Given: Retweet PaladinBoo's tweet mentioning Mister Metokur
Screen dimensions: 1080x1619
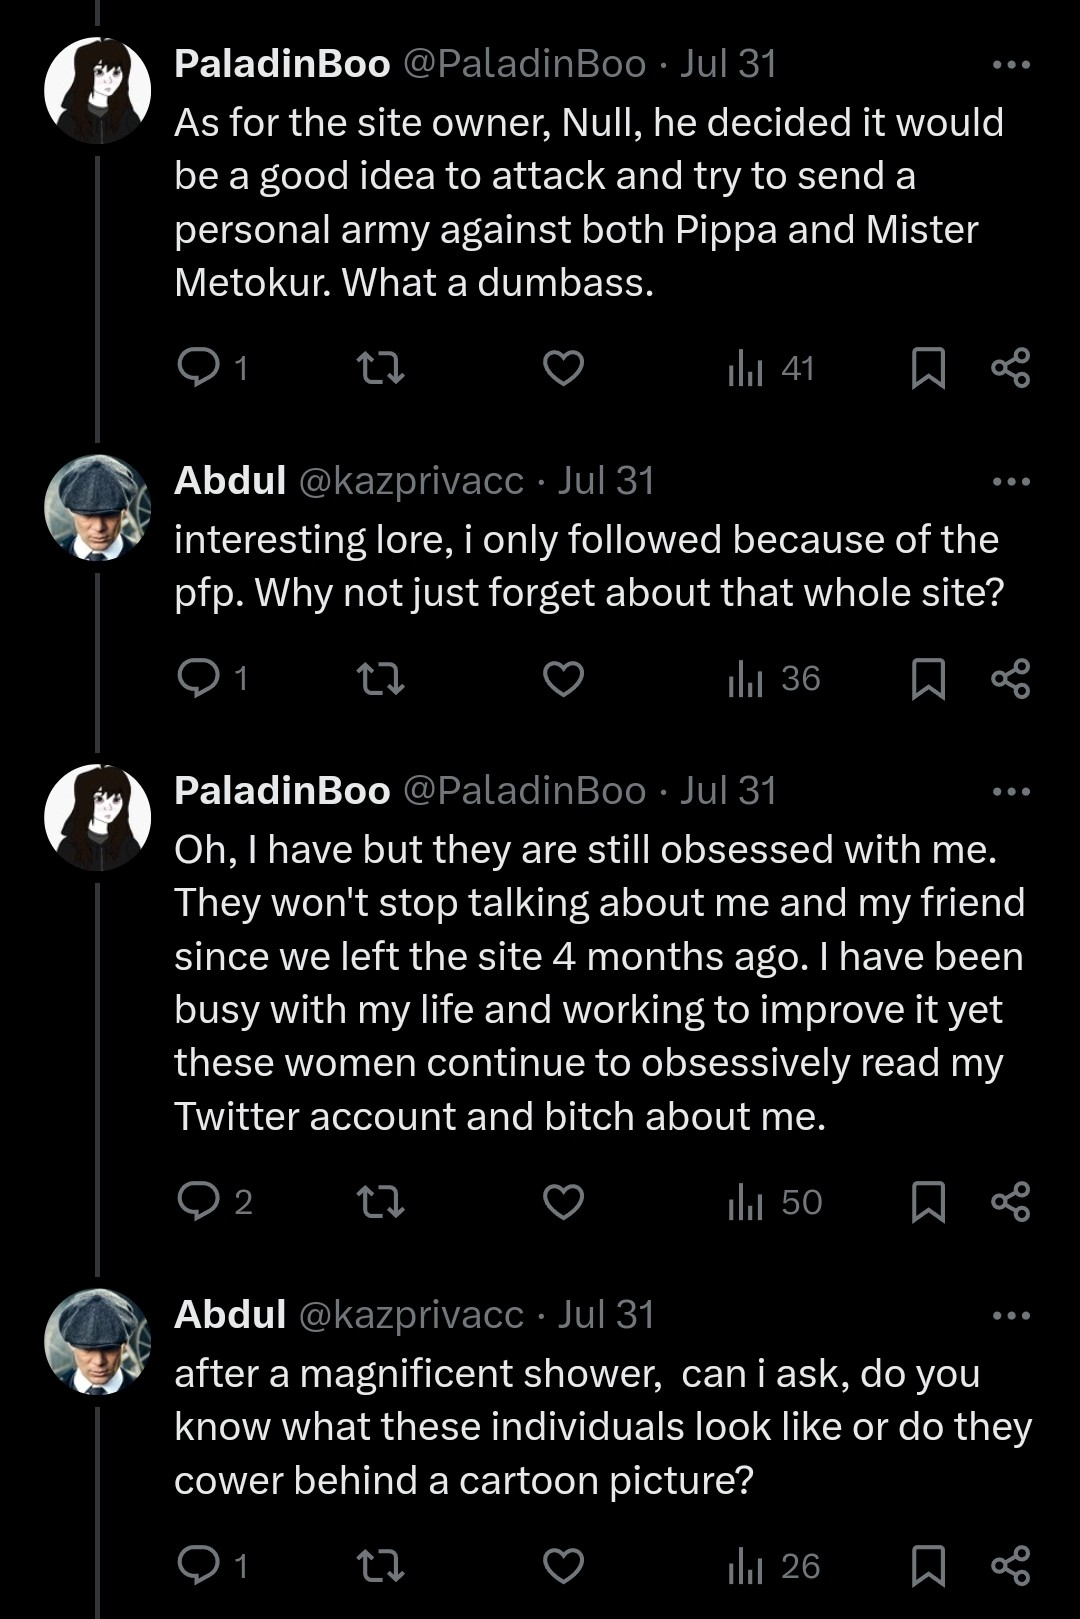Looking at the screenshot, I should pyautogui.click(x=381, y=368).
